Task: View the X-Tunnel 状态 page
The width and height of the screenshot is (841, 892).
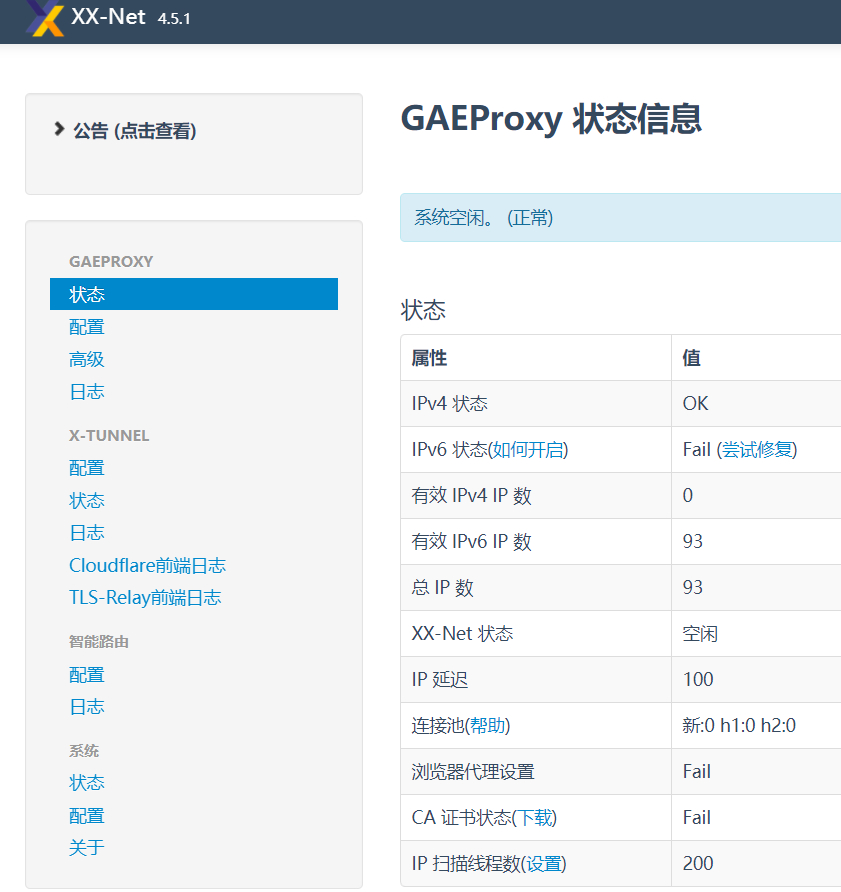Action: 87,500
